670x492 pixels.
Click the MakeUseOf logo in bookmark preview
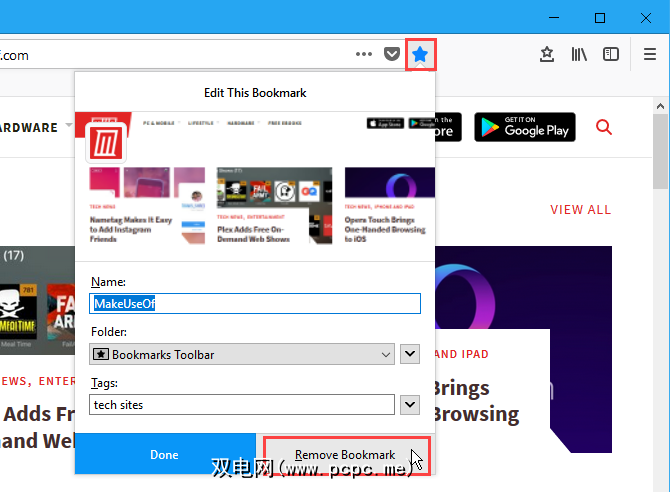click(106, 143)
